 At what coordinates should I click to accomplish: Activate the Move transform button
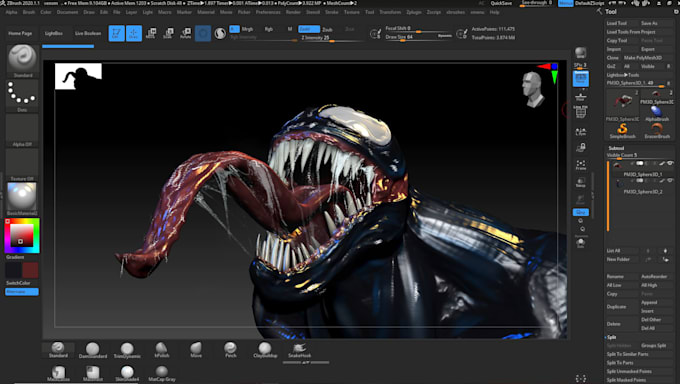(151, 33)
